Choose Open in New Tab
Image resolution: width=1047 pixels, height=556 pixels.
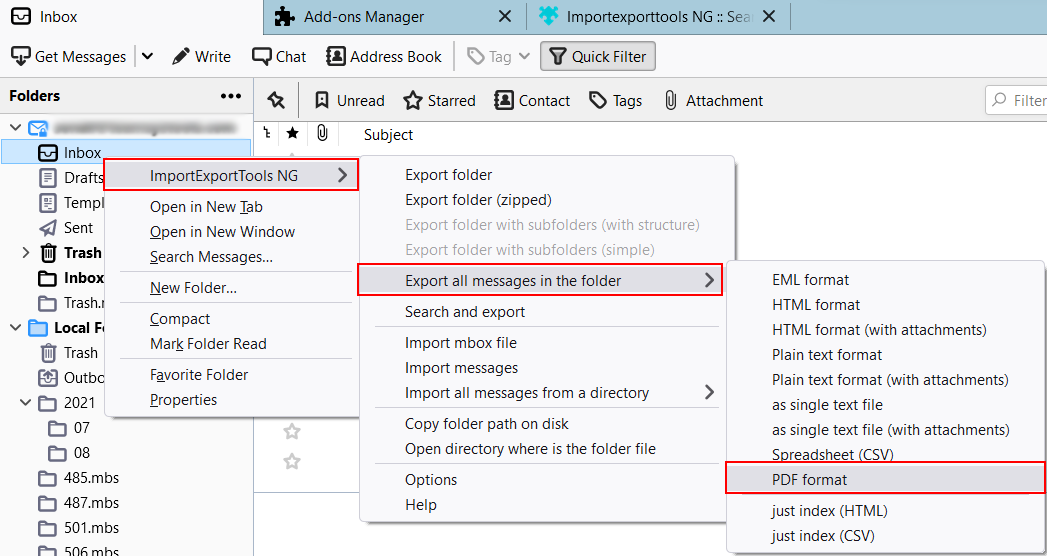tap(206, 207)
